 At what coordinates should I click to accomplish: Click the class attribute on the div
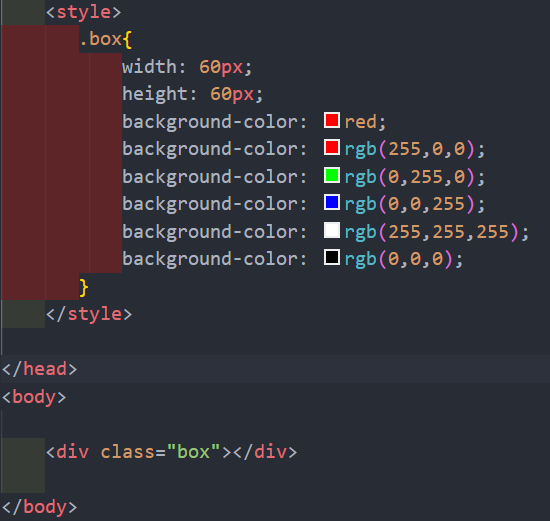[x=127, y=452]
